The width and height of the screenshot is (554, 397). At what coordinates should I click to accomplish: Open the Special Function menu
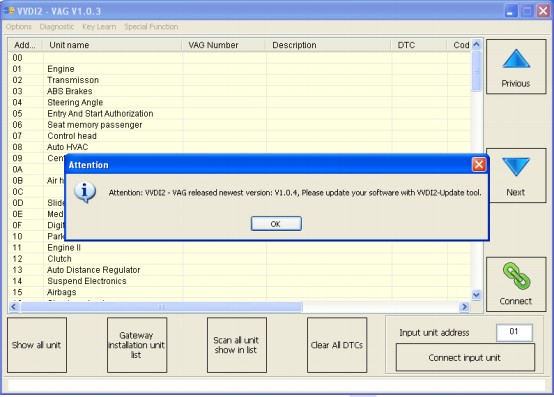coord(151,27)
